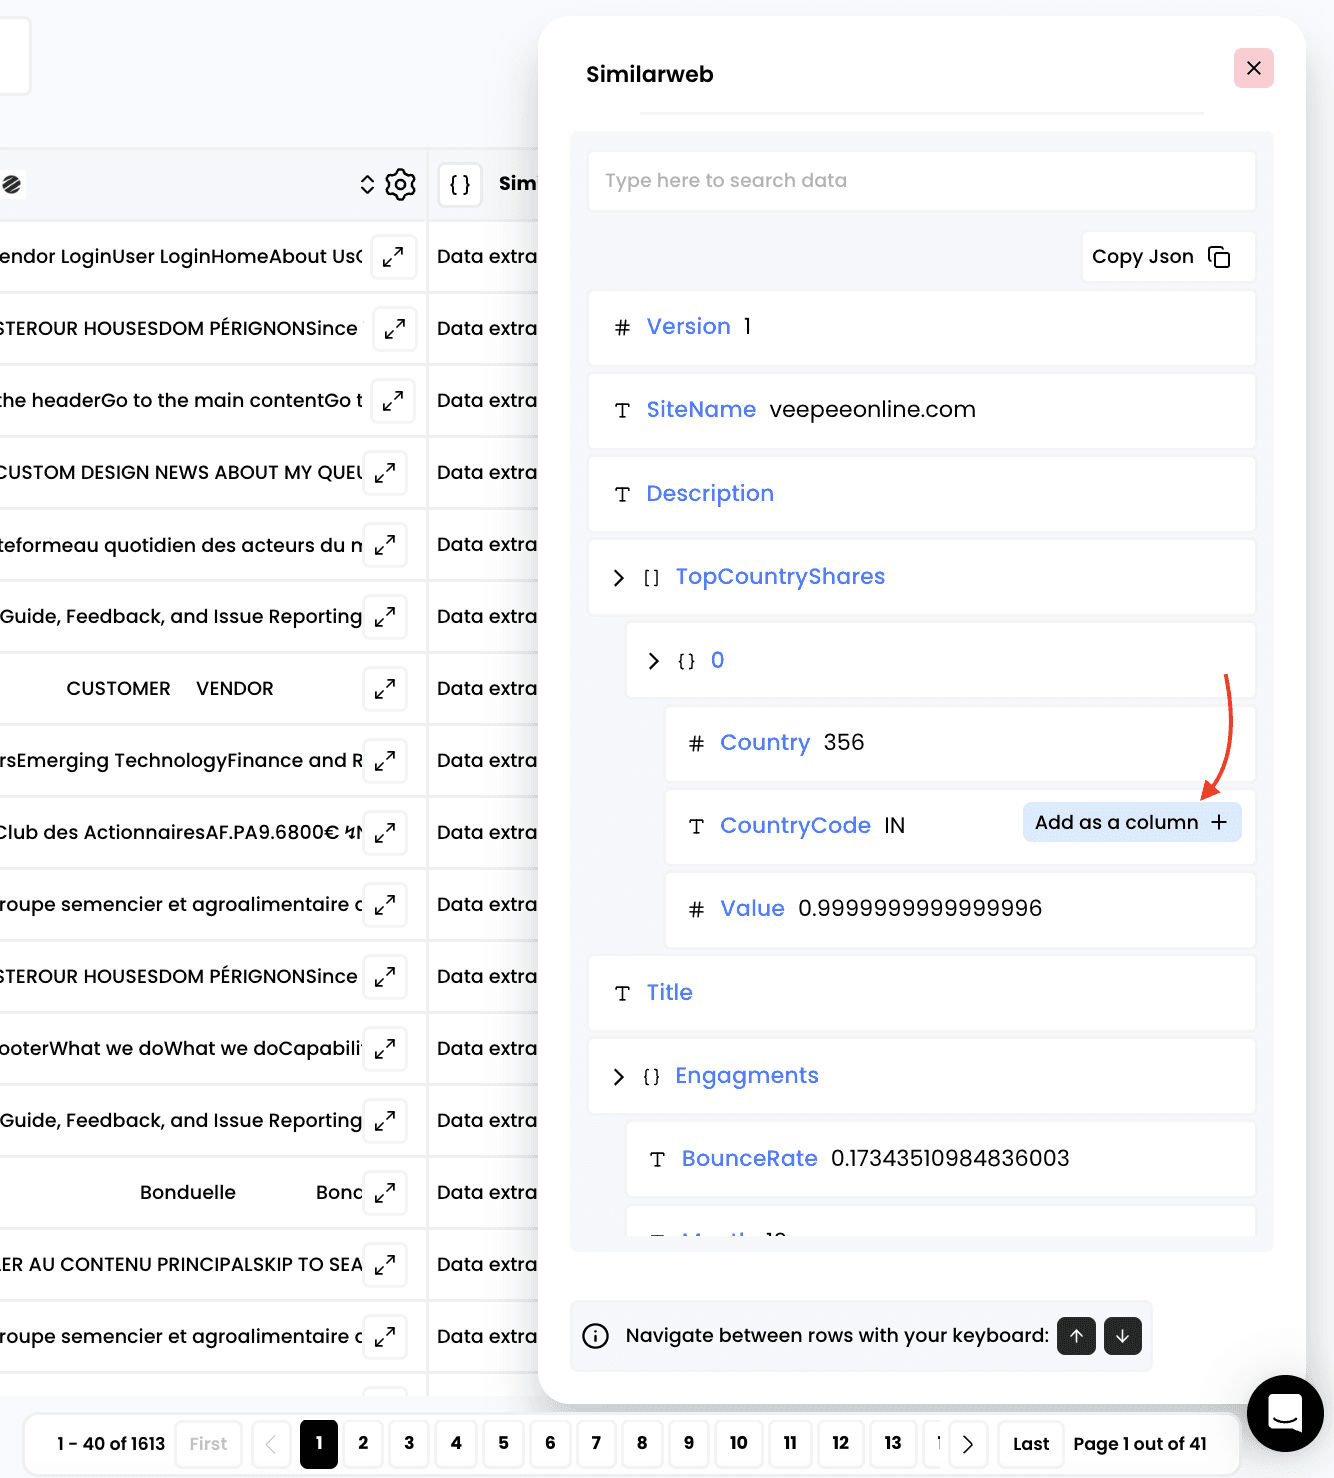The image size is (1334, 1478).
Task: Go to page 9
Action: [689, 1444]
